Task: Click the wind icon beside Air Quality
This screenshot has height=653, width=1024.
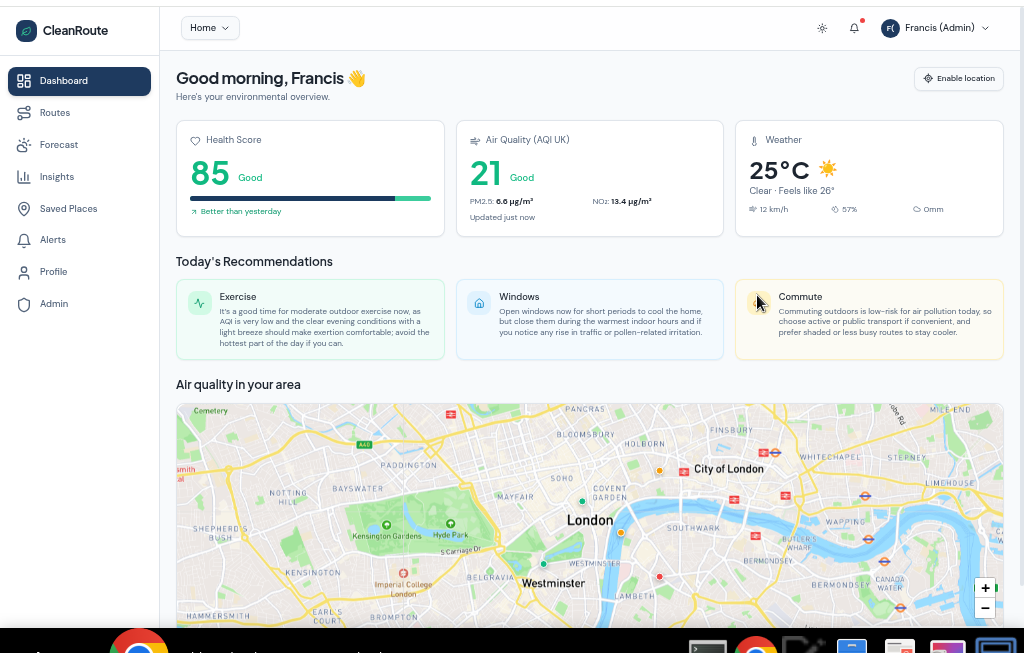Action: [x=475, y=140]
